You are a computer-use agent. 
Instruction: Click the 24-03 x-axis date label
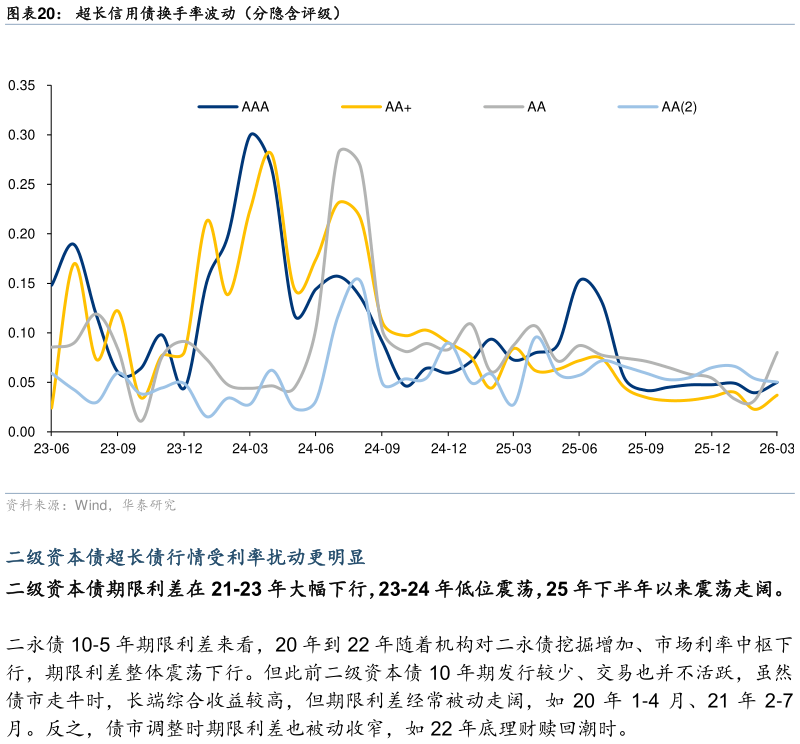pyautogui.click(x=249, y=450)
